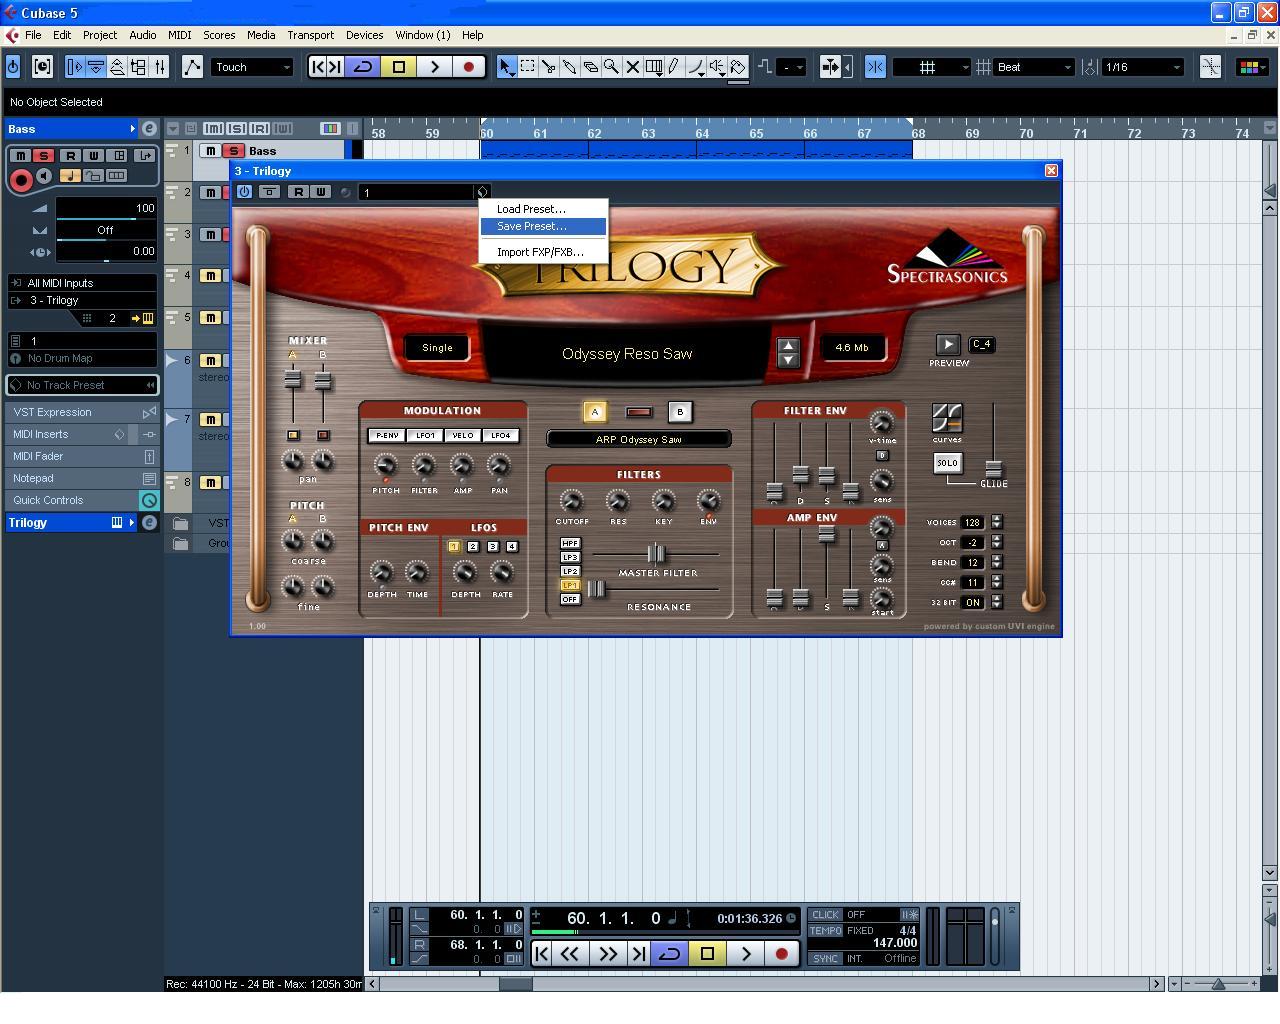Image resolution: width=1280 pixels, height=1024 pixels.
Task: Open the snap type grid dropdown
Action: (932, 67)
